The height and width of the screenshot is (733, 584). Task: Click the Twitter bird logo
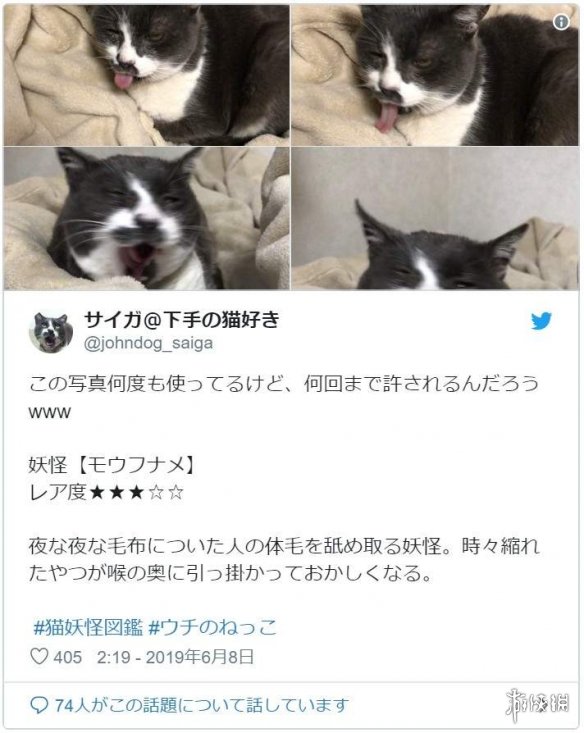(x=541, y=321)
